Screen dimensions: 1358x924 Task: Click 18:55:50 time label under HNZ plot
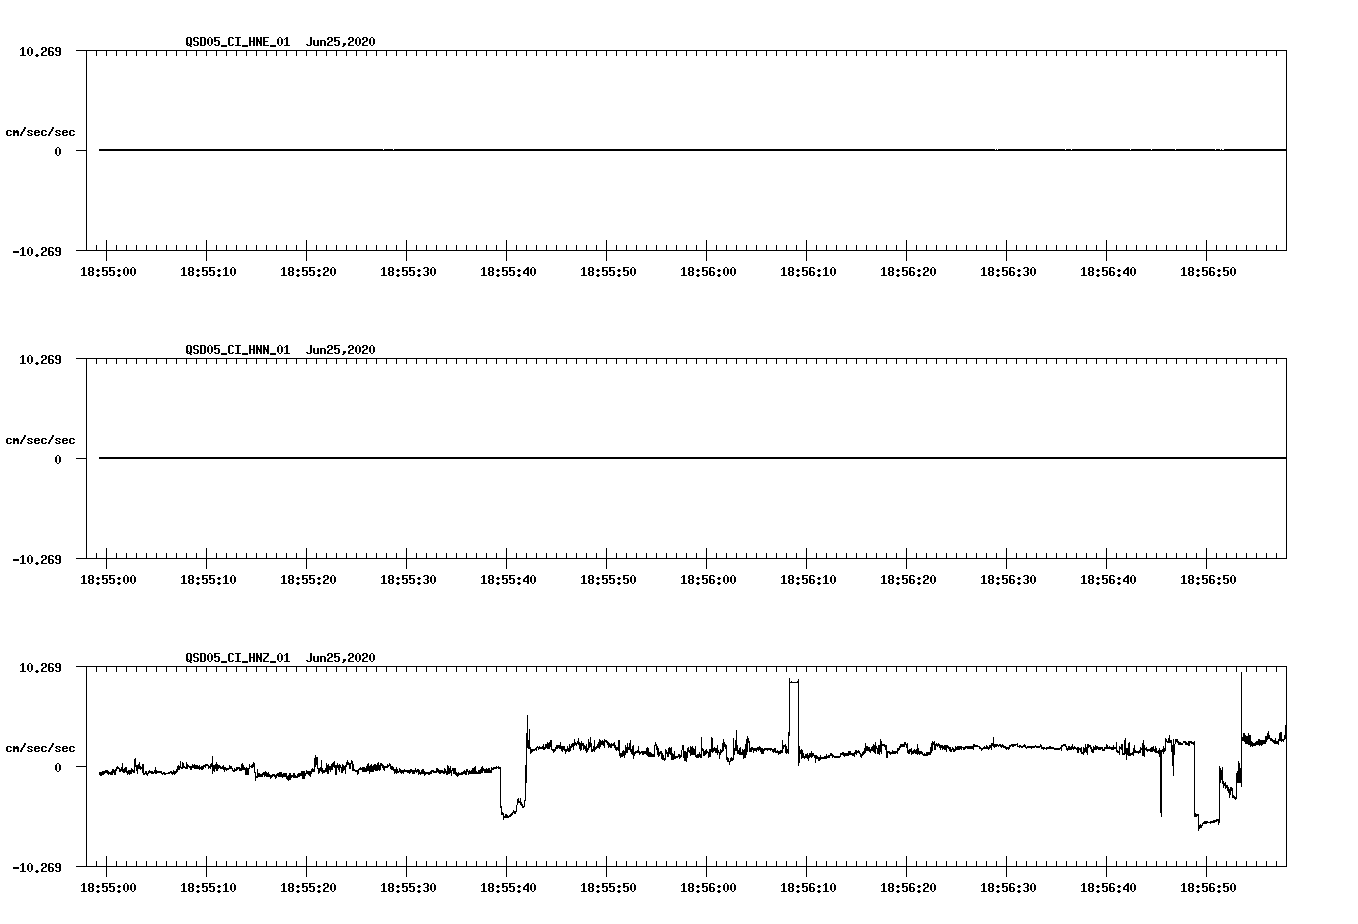[608, 888]
